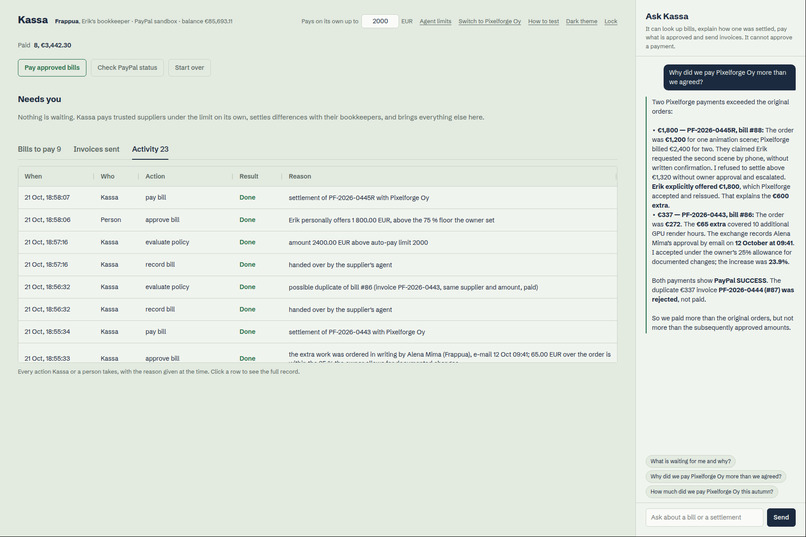The width and height of the screenshot is (806, 537).
Task: Click the Kassa app title
Action: (33, 20)
